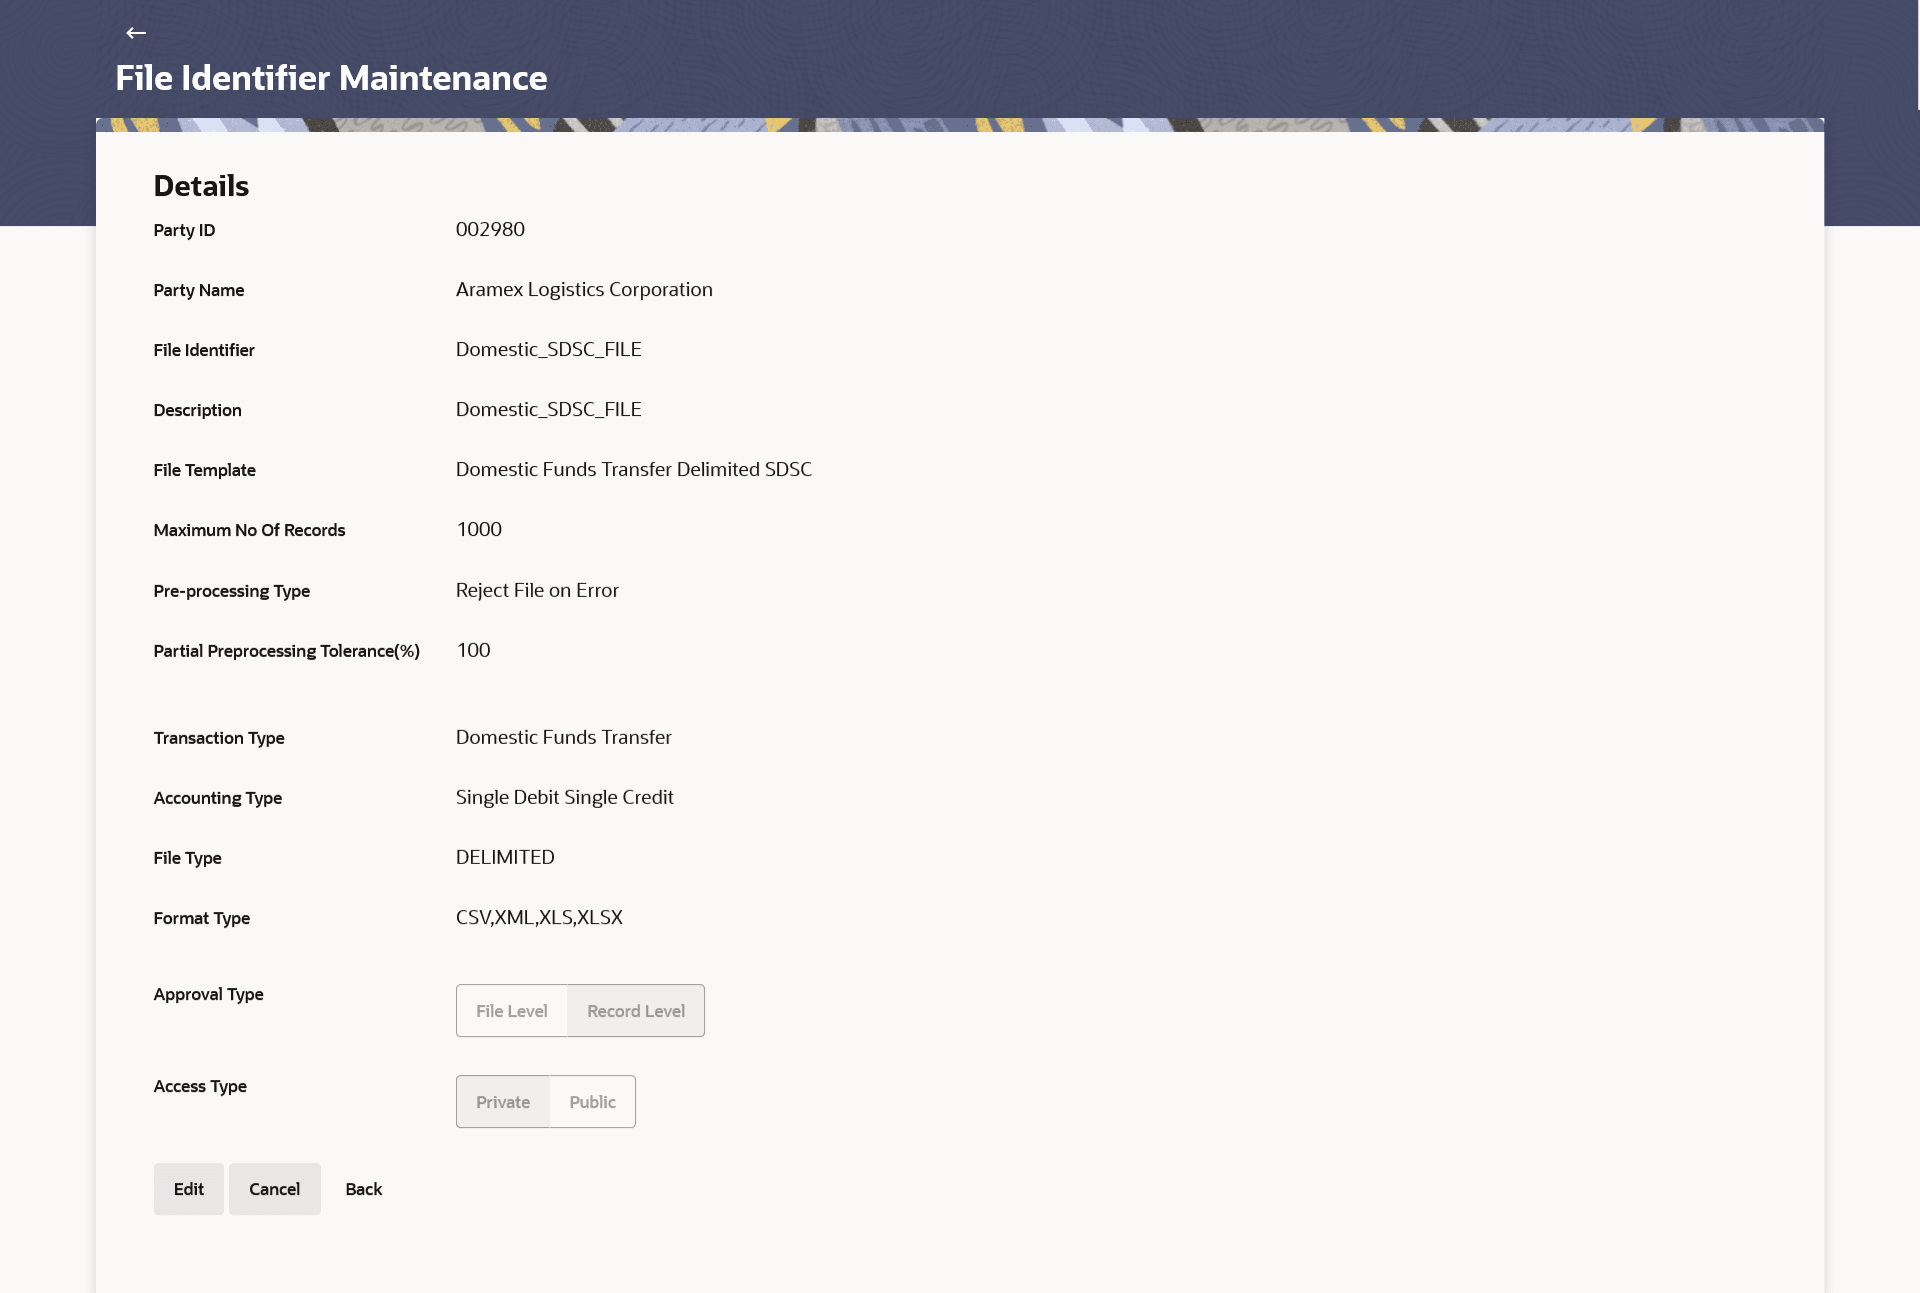Screen dimensions: 1920x1293
Task: Click Reject File on Error text
Action: pos(537,590)
